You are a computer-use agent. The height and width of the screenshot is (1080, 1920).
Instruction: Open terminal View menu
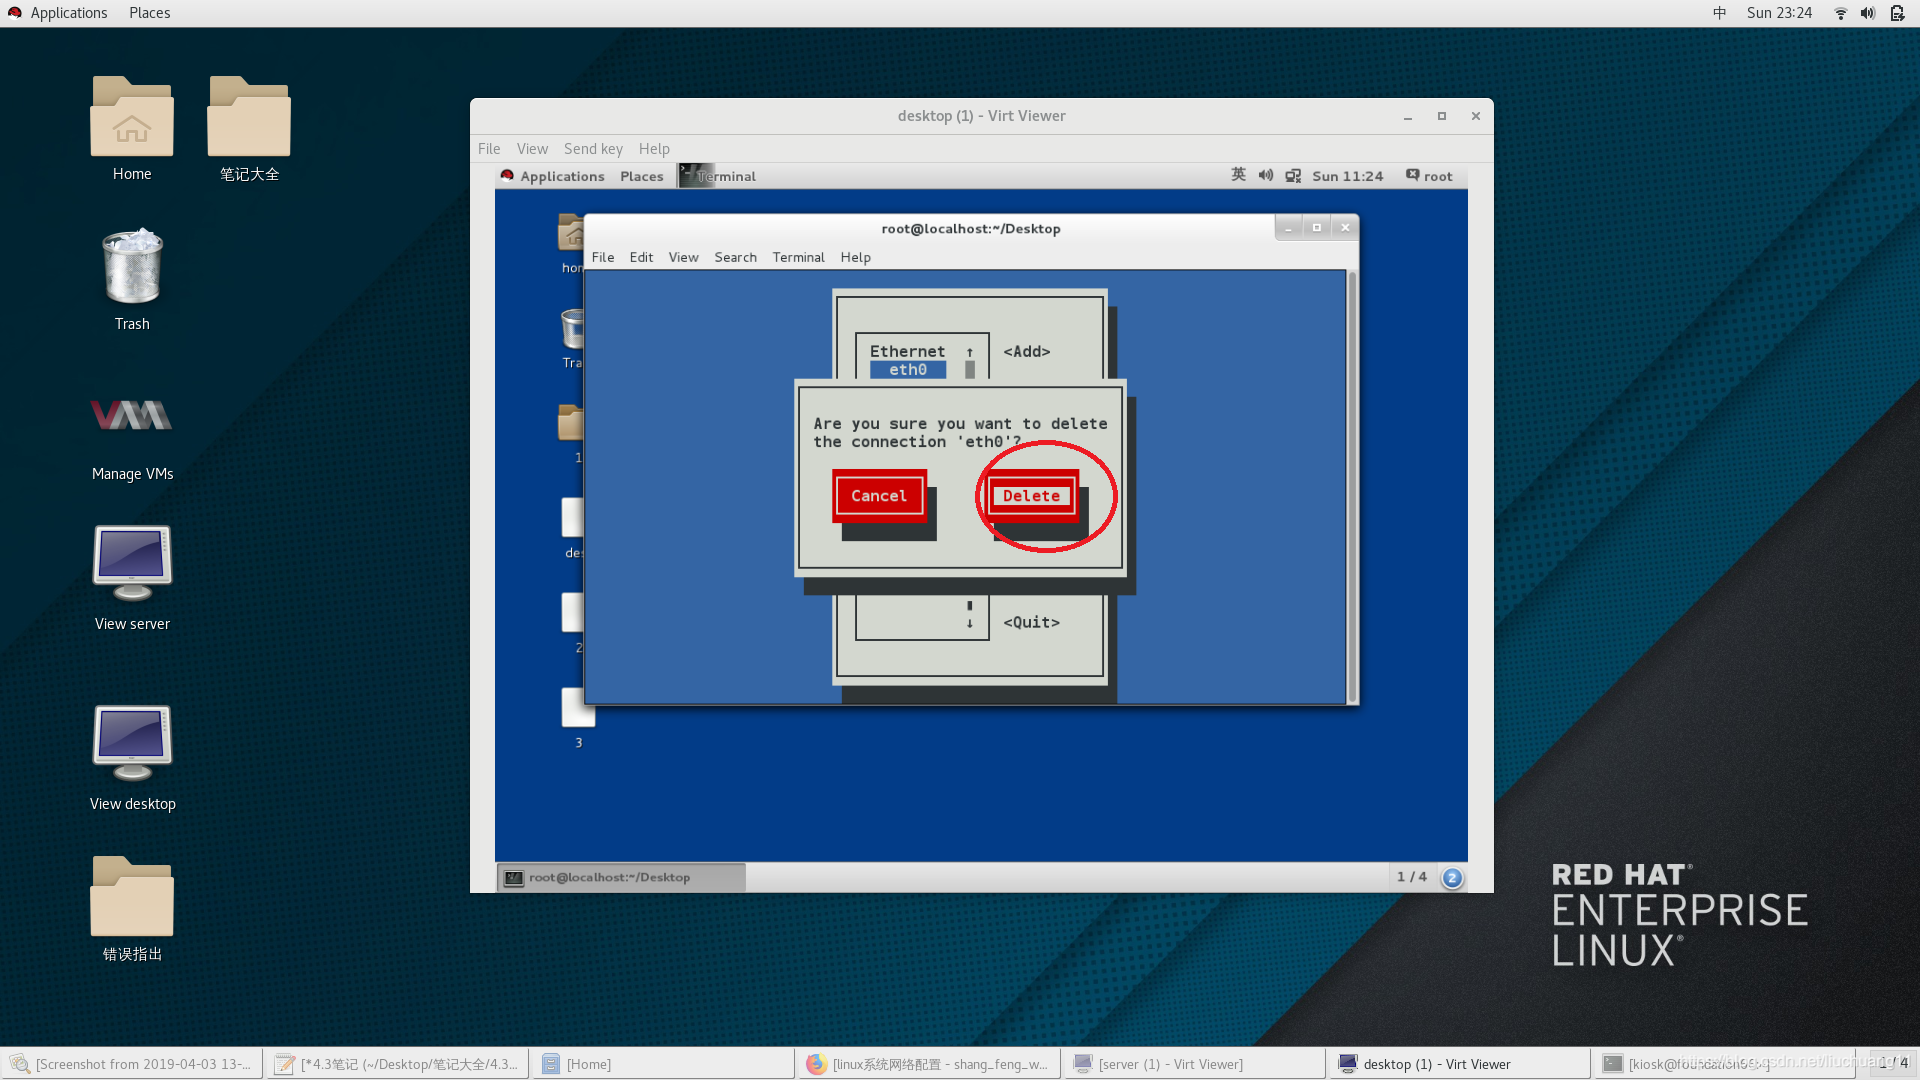pyautogui.click(x=683, y=257)
